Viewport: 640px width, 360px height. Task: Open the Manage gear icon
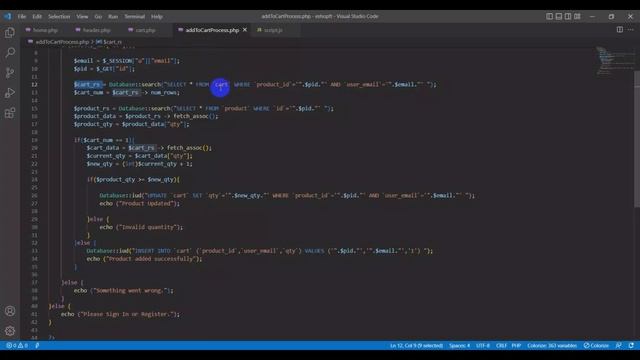[10, 331]
